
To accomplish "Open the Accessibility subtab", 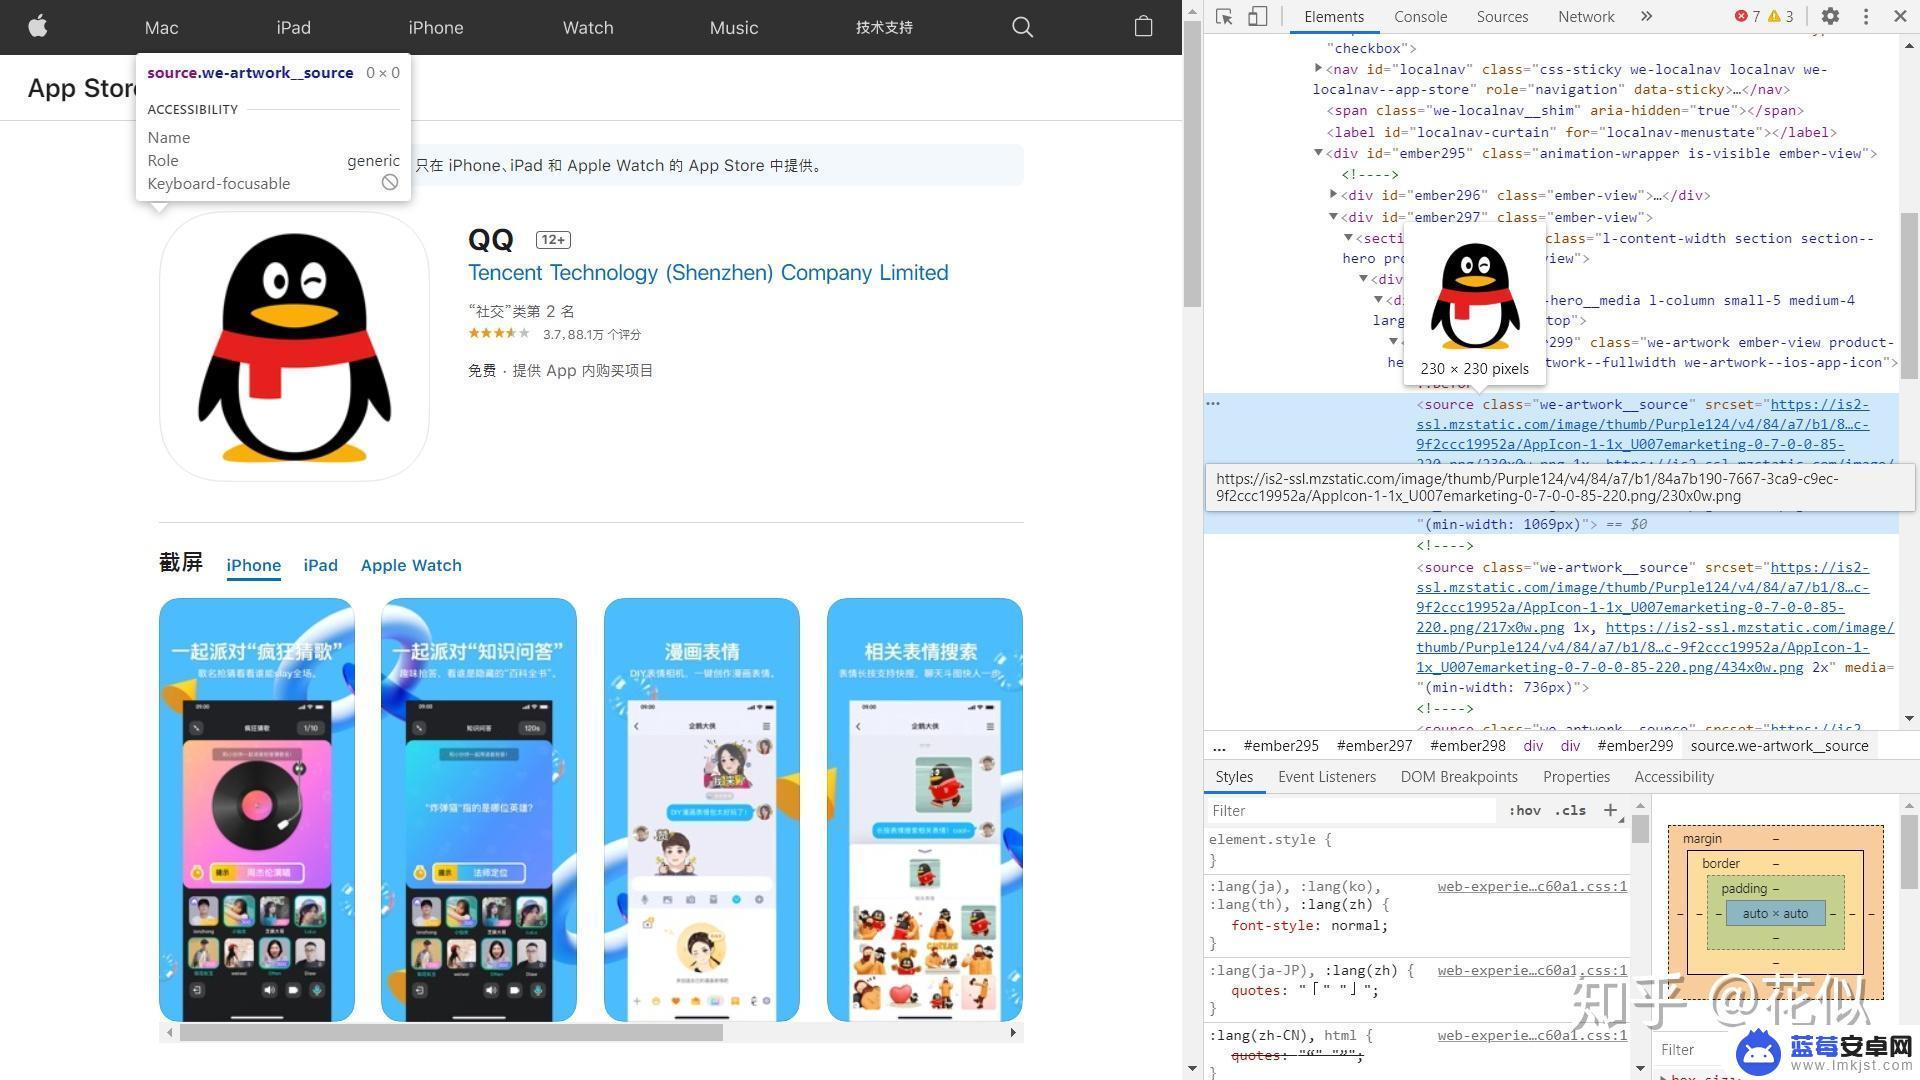I will (x=1674, y=777).
